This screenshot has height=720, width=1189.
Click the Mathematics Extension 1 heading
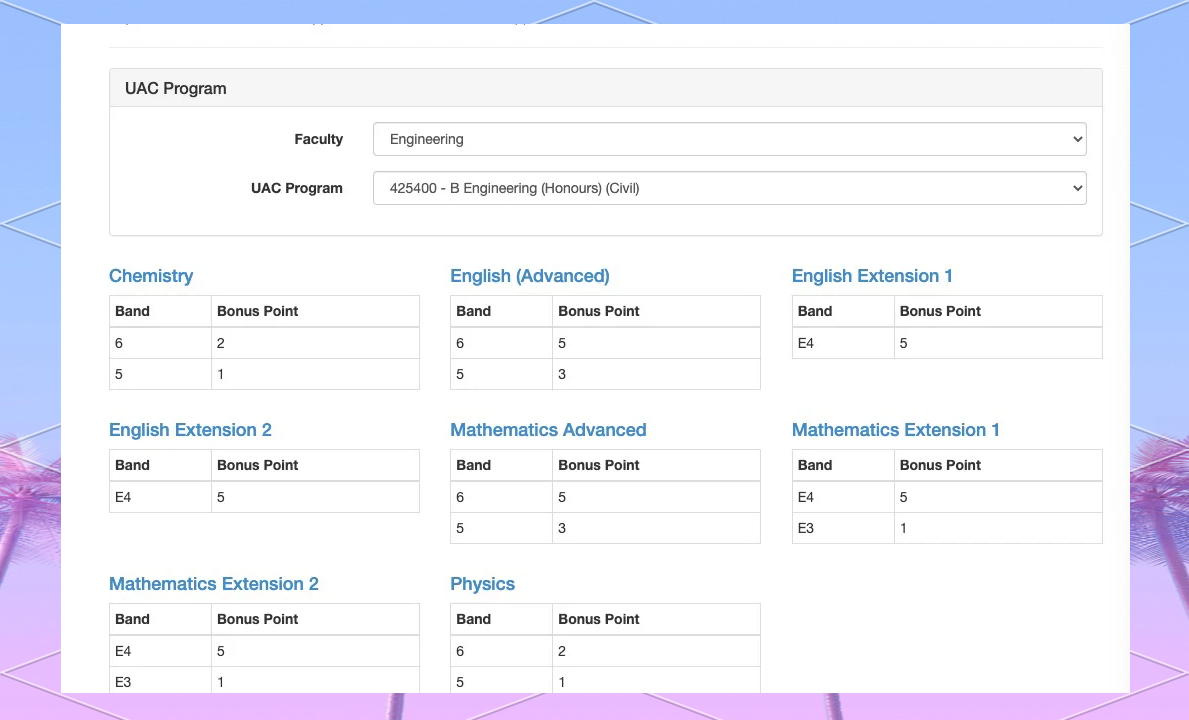coord(895,430)
